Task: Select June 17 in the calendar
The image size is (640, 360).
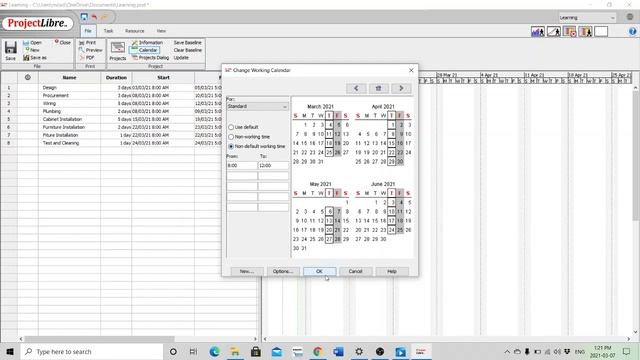Action: point(391,221)
